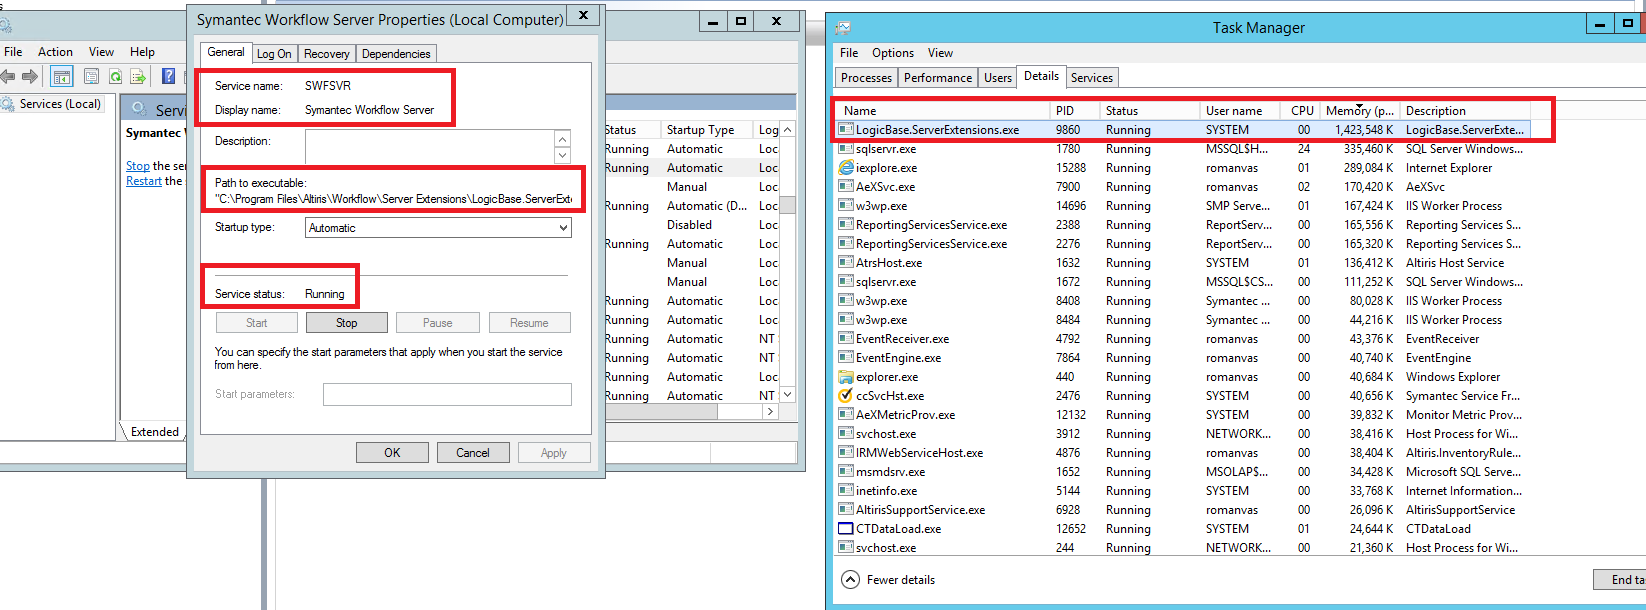The height and width of the screenshot is (610, 1646).
Task: Click the Internet Explorer icon for iexplore.exe
Action: click(x=846, y=168)
